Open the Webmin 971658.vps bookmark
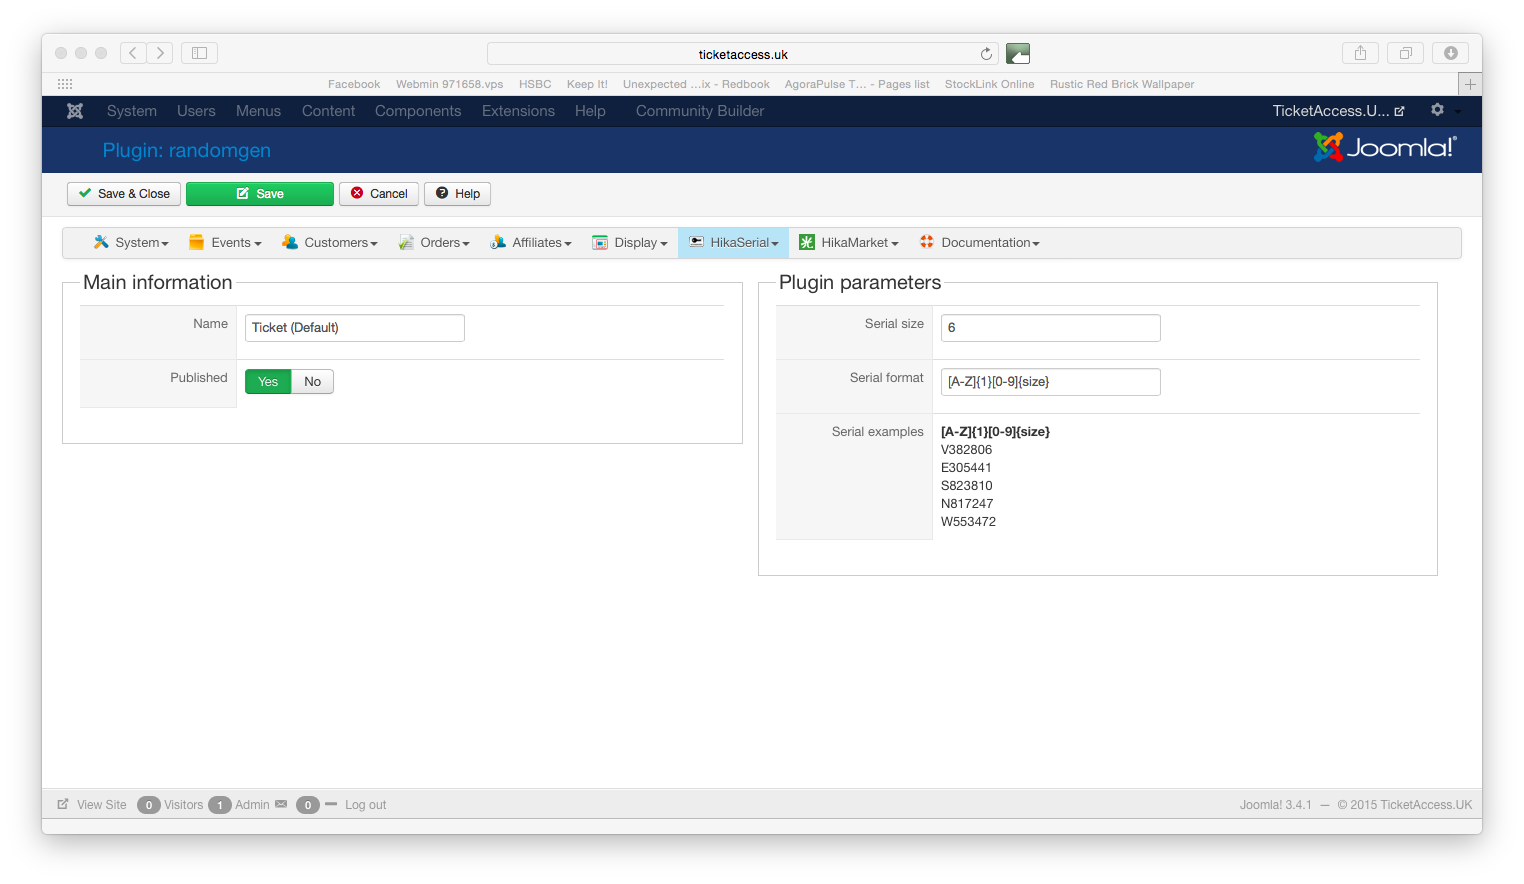 click(449, 84)
